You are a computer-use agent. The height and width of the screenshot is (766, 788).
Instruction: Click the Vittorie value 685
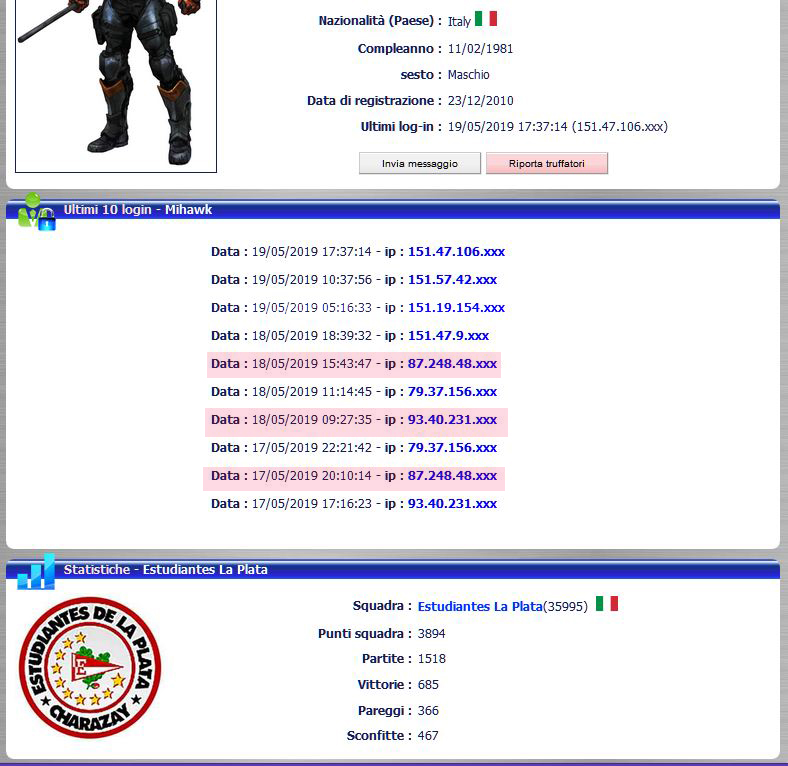point(428,685)
